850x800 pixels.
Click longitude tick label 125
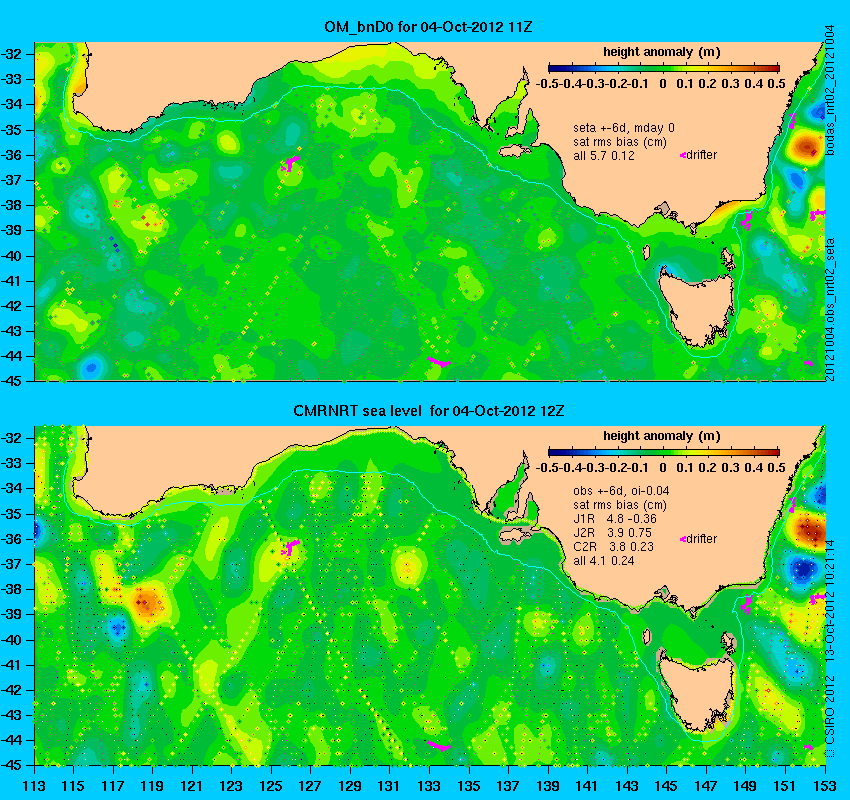click(x=271, y=786)
